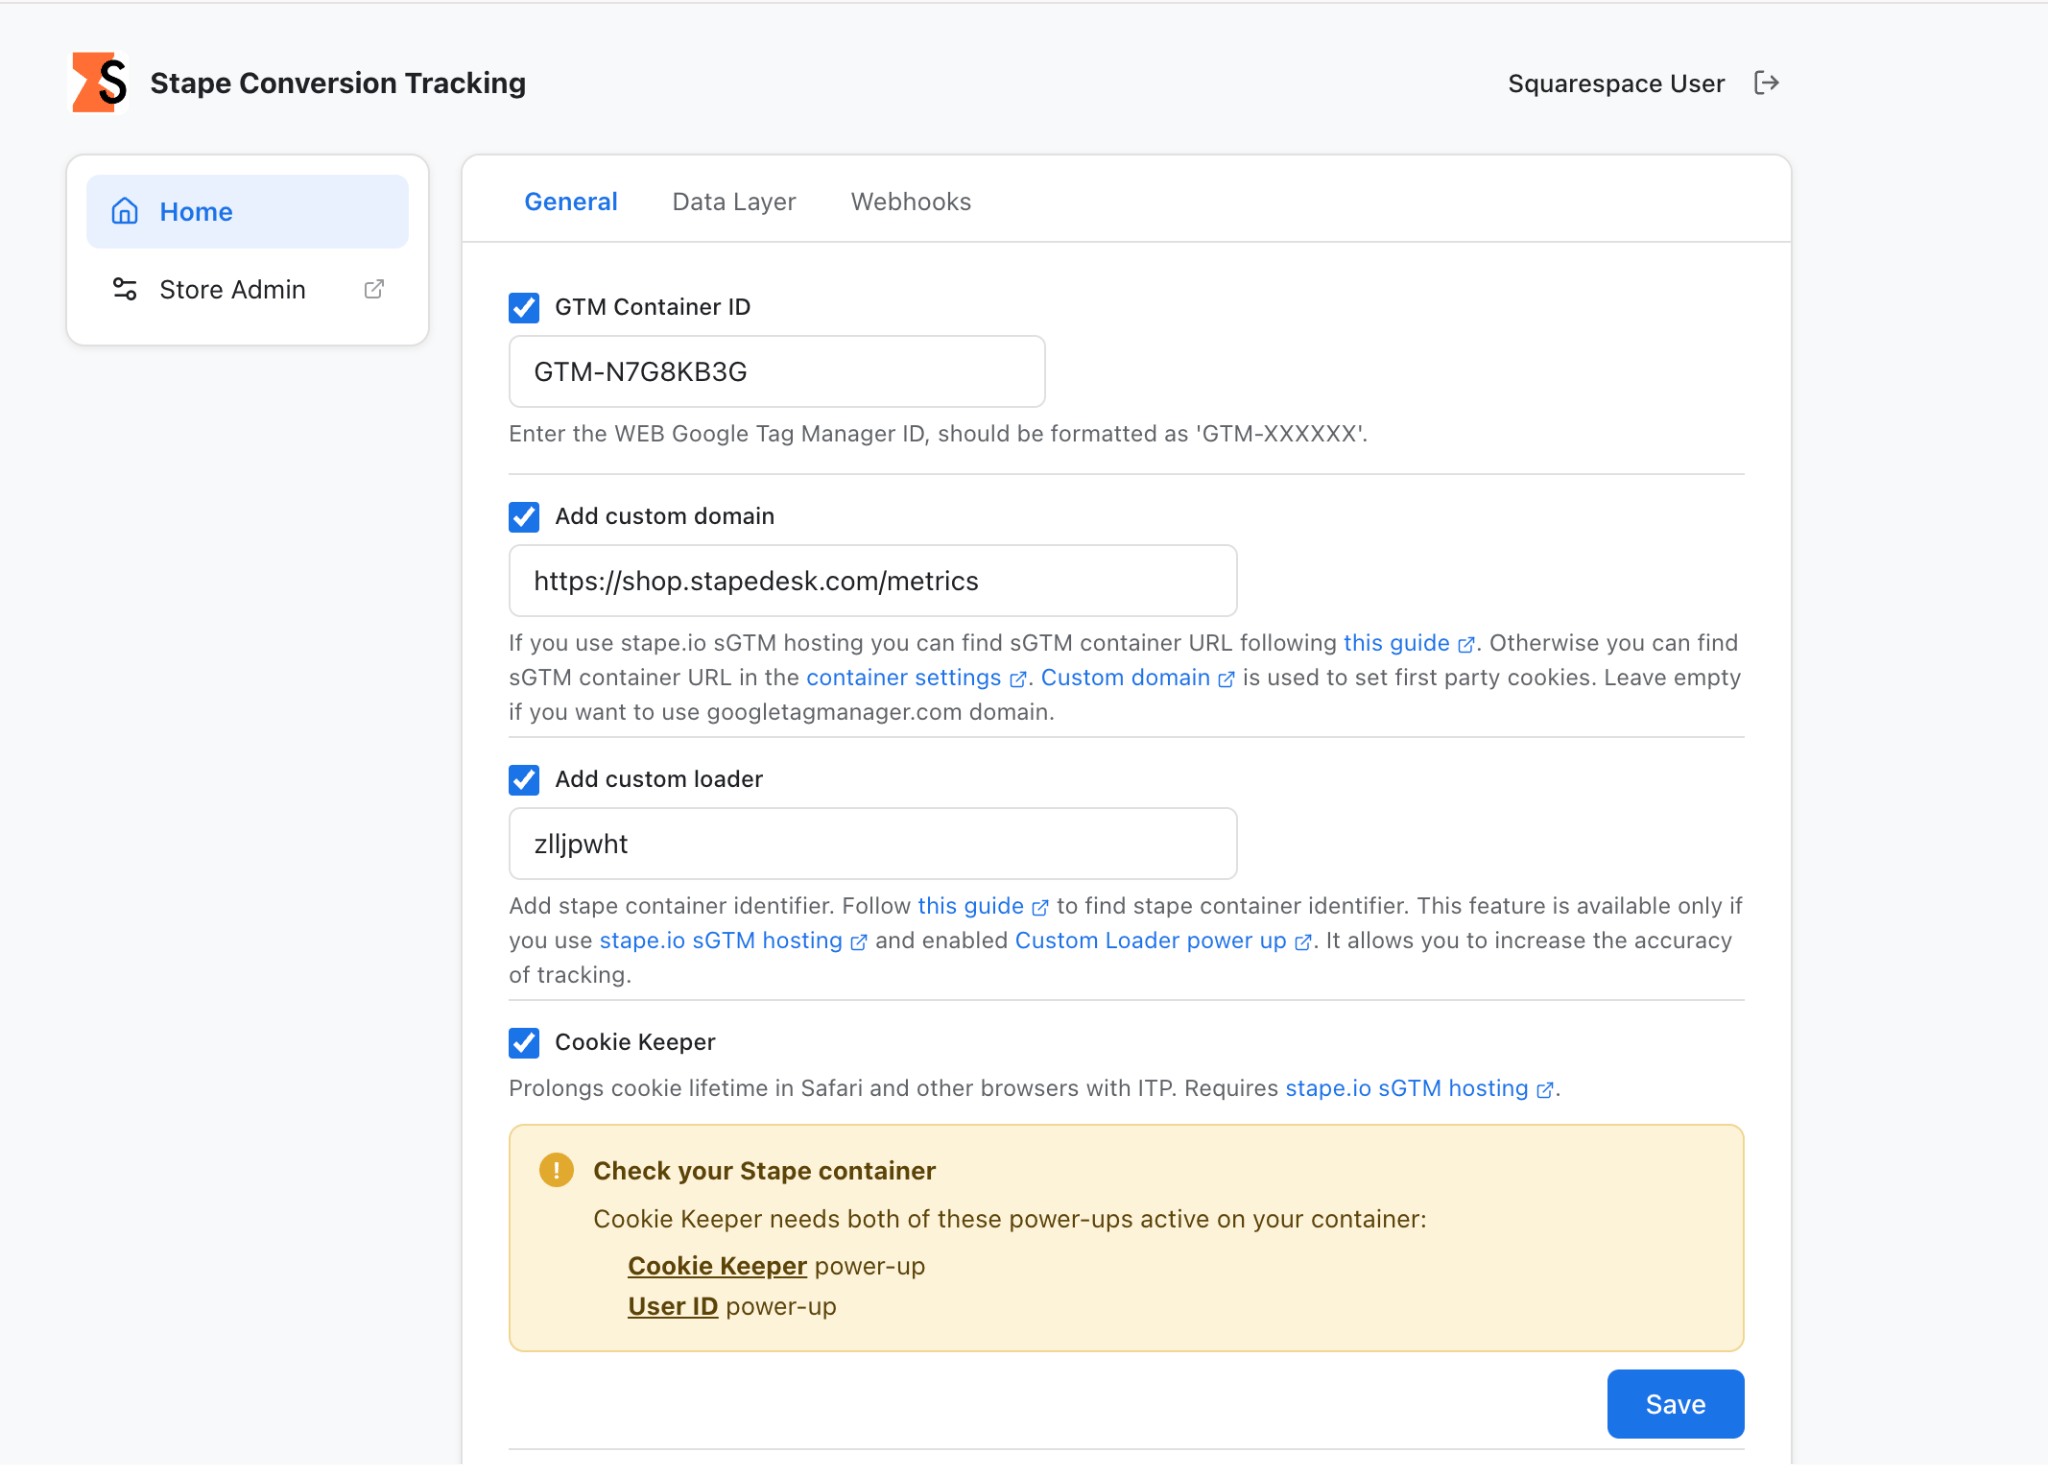Open Home in the sidebar
This screenshot has height=1465, width=2048.
[x=248, y=211]
